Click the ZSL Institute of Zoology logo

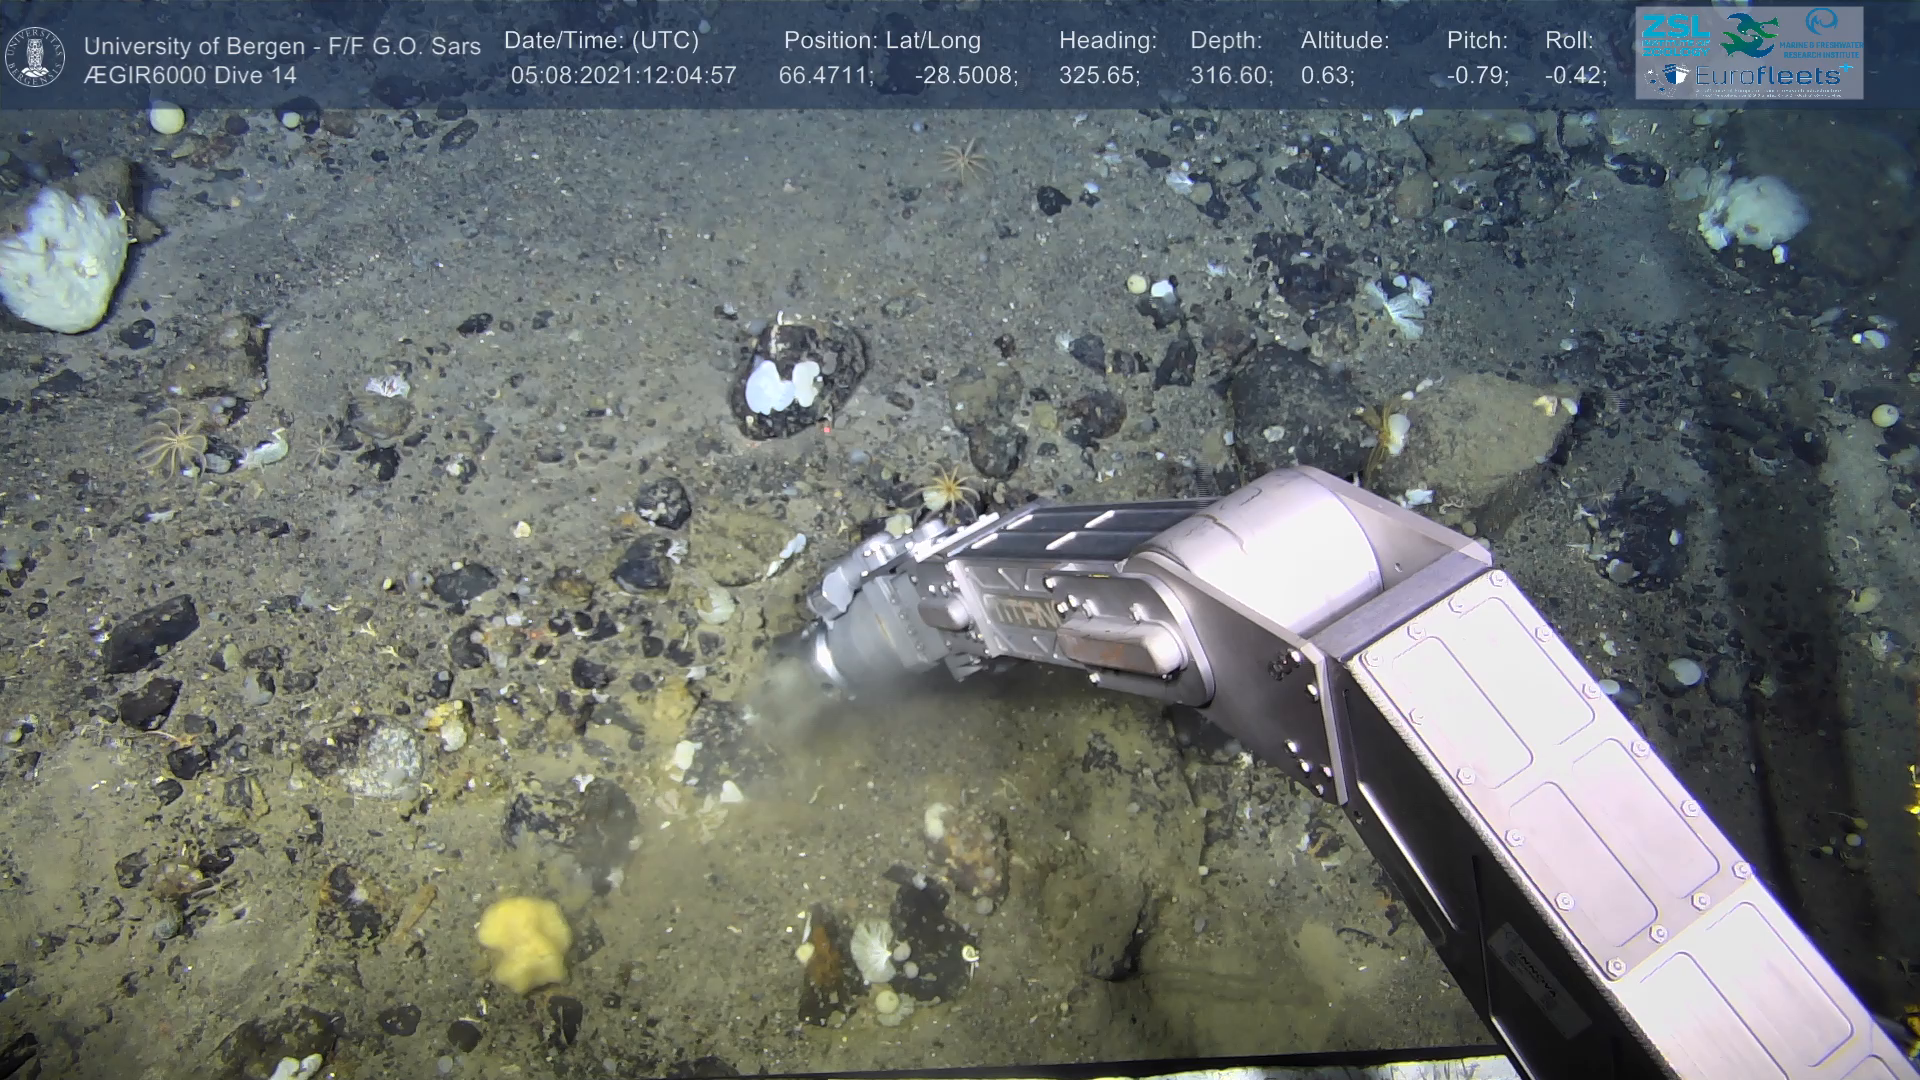1675,34
